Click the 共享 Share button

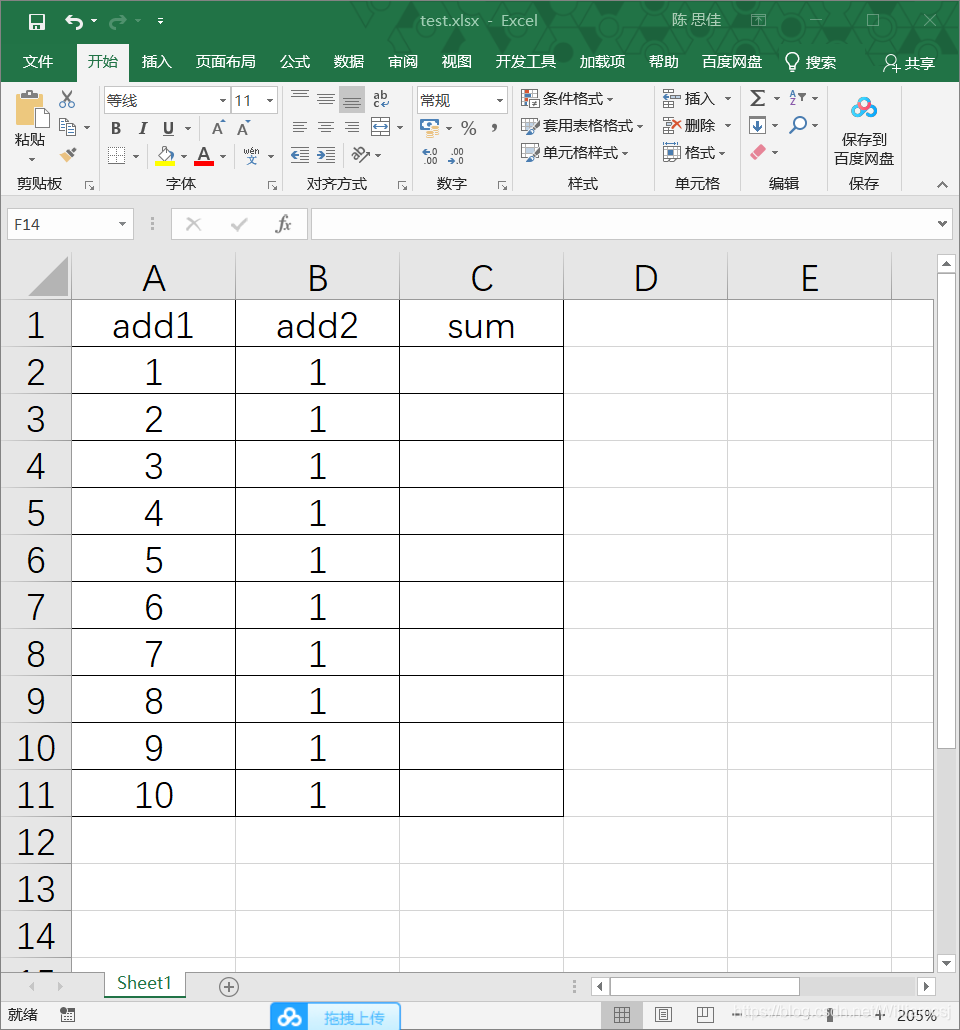tap(909, 63)
